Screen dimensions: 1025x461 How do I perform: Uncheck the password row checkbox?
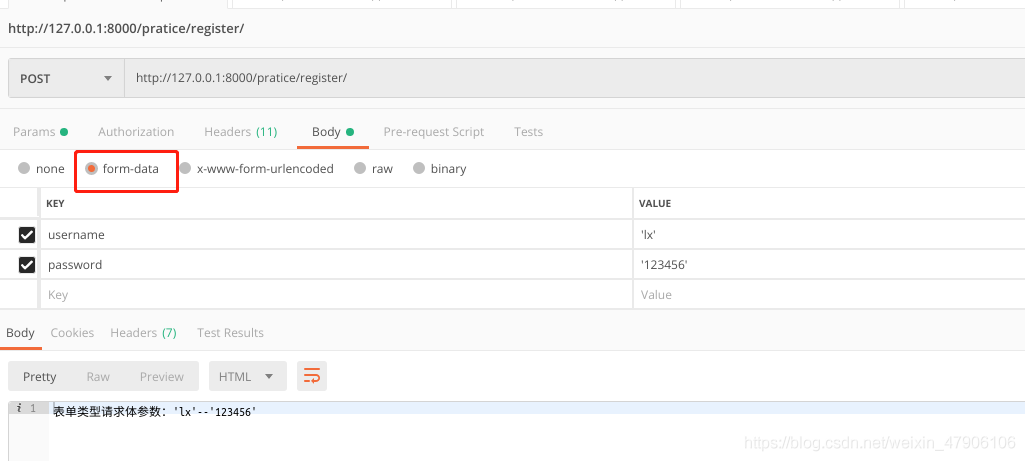[27, 265]
